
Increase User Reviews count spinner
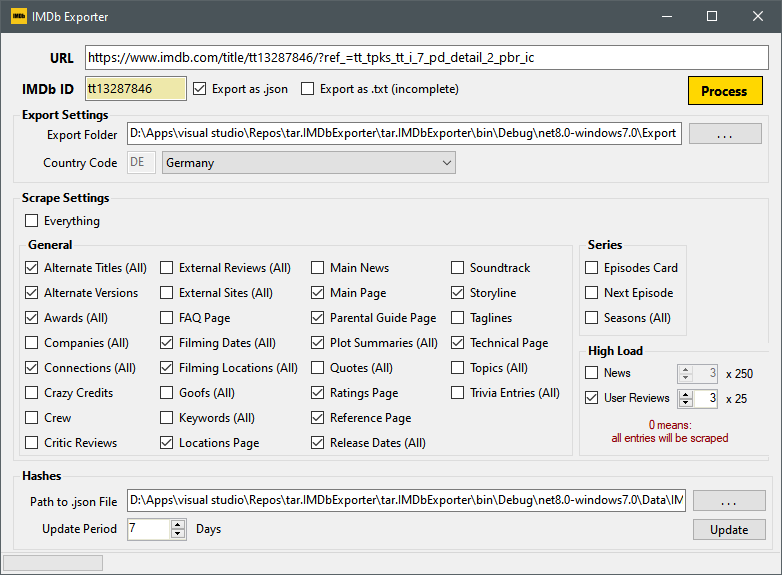[x=685, y=394]
